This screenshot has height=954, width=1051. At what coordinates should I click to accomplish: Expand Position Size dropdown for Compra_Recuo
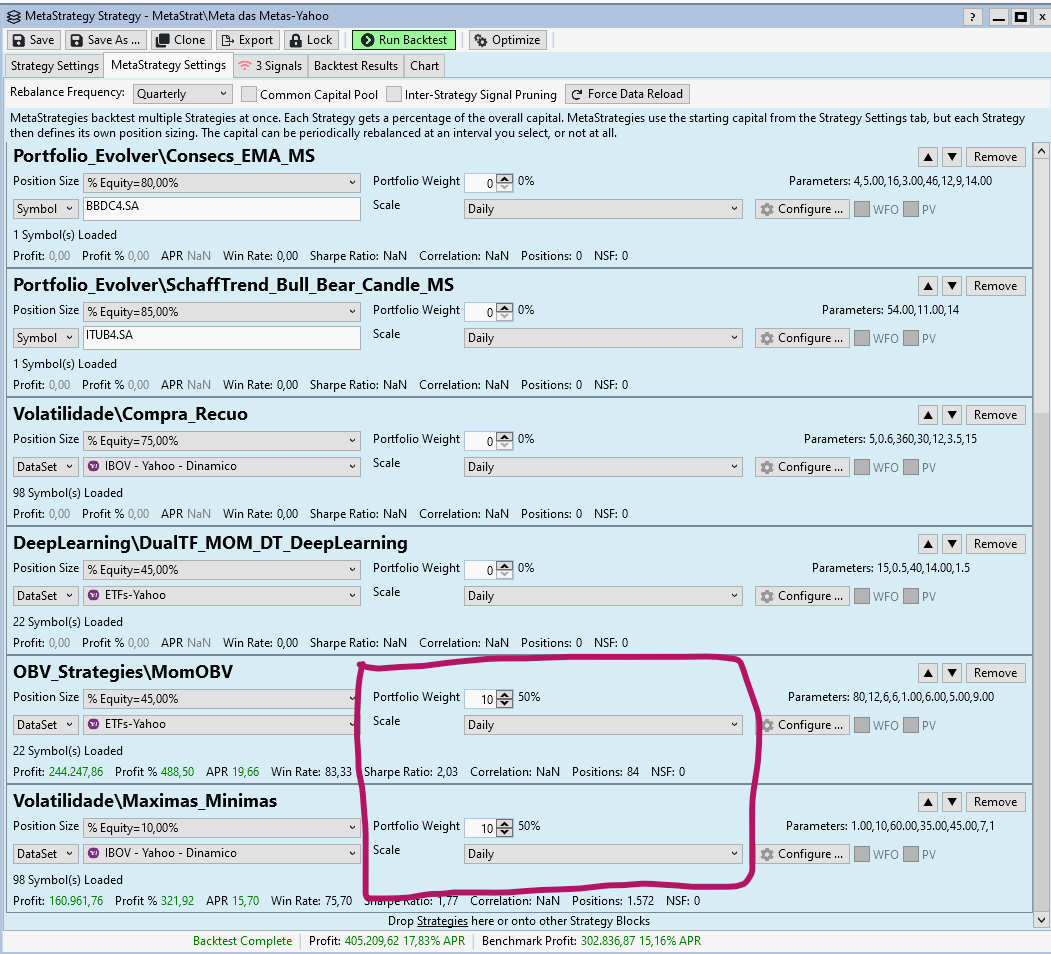coord(221,441)
